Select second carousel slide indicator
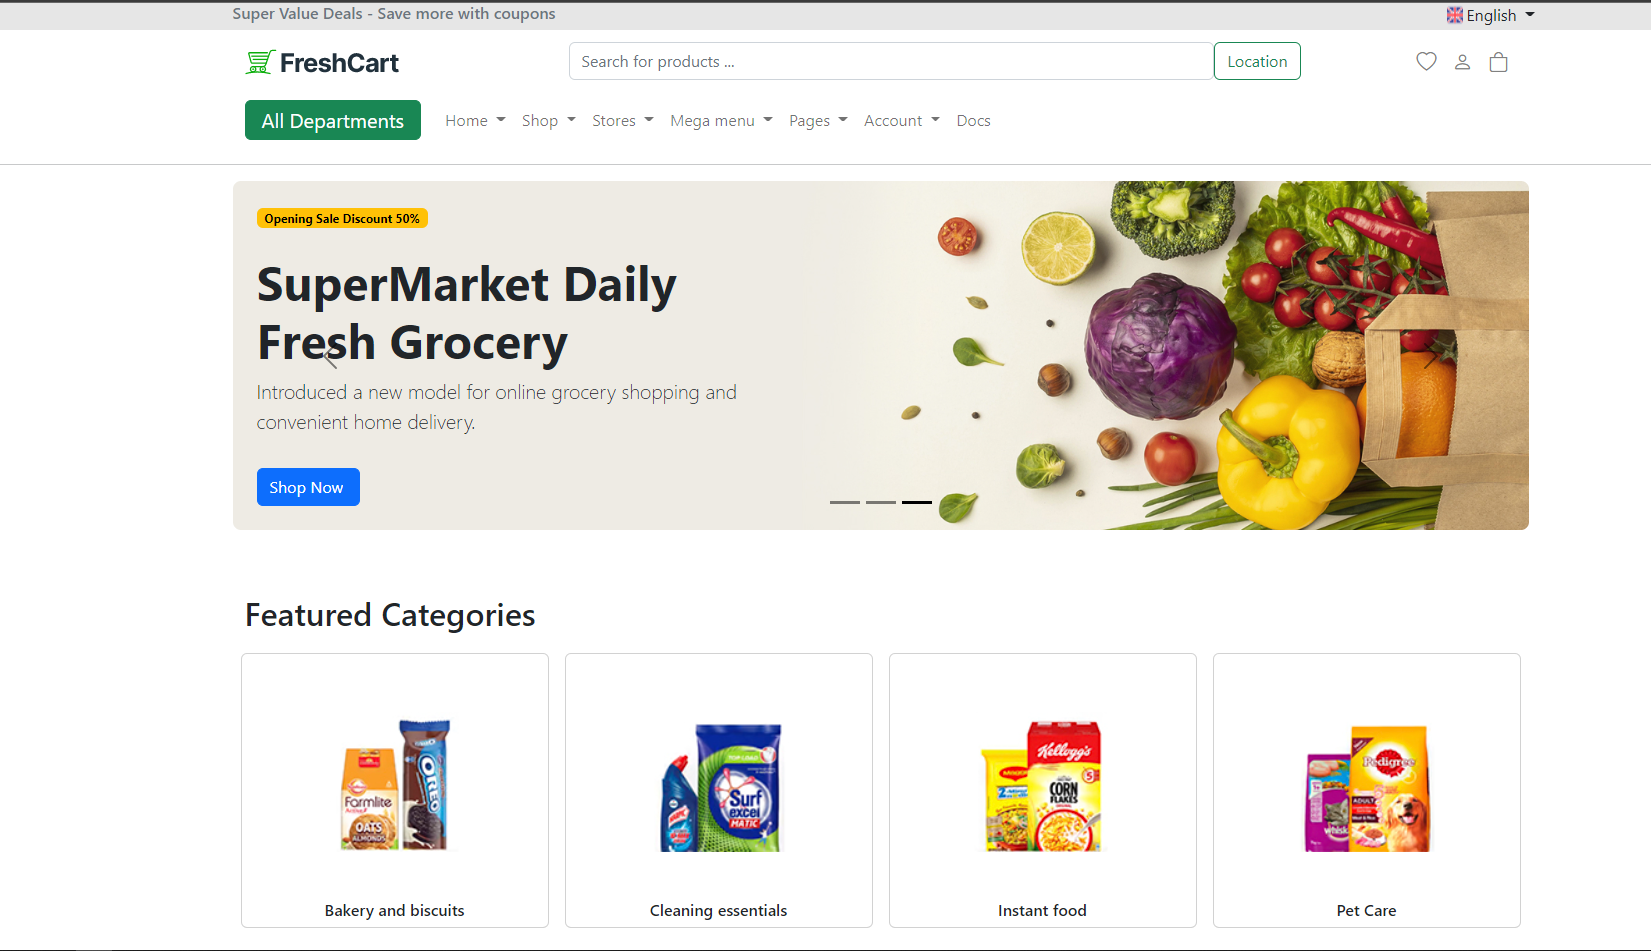Viewport: 1651px width, 951px height. tap(881, 502)
